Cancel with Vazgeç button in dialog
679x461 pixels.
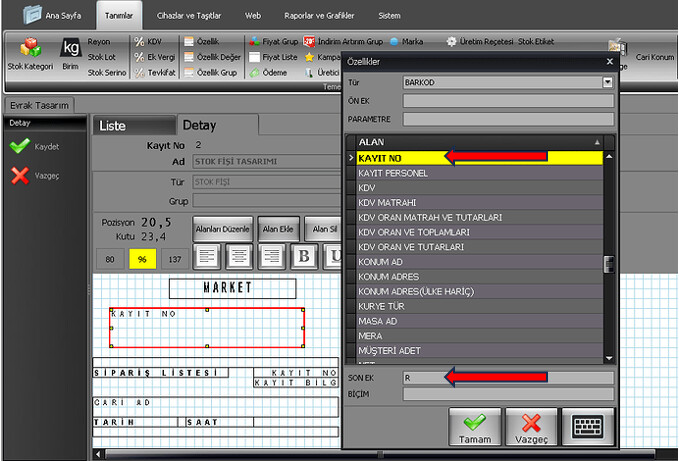click(531, 427)
